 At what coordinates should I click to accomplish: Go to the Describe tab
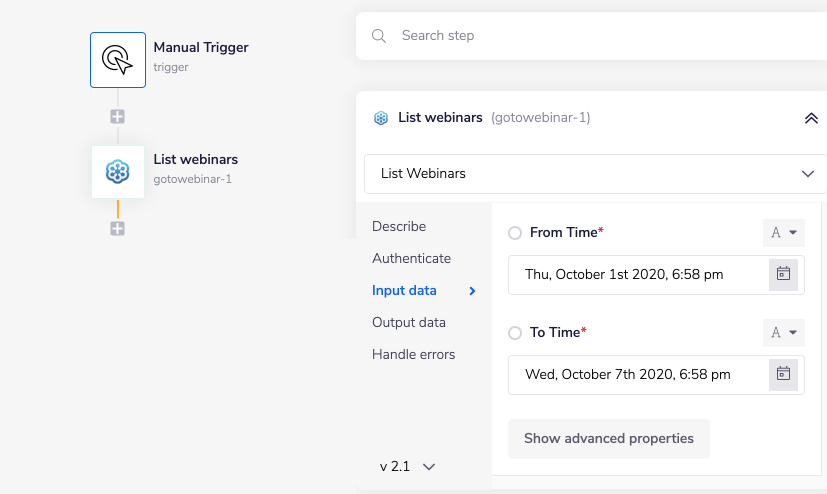399,226
